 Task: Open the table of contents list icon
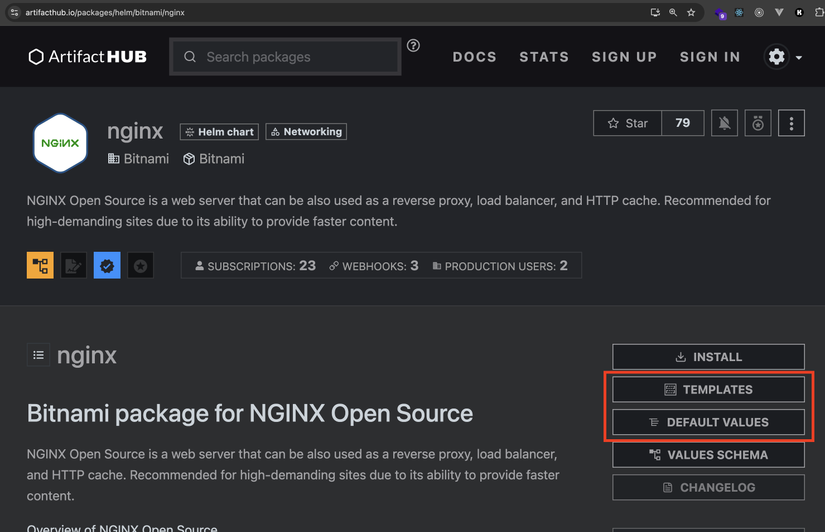point(38,355)
